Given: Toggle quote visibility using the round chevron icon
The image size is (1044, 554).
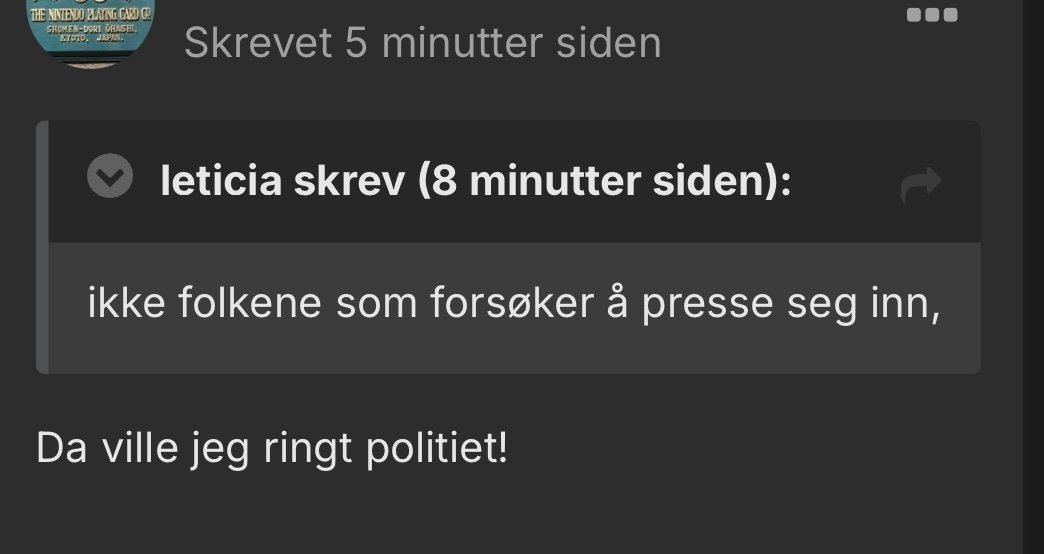Looking at the screenshot, I should [x=110, y=176].
